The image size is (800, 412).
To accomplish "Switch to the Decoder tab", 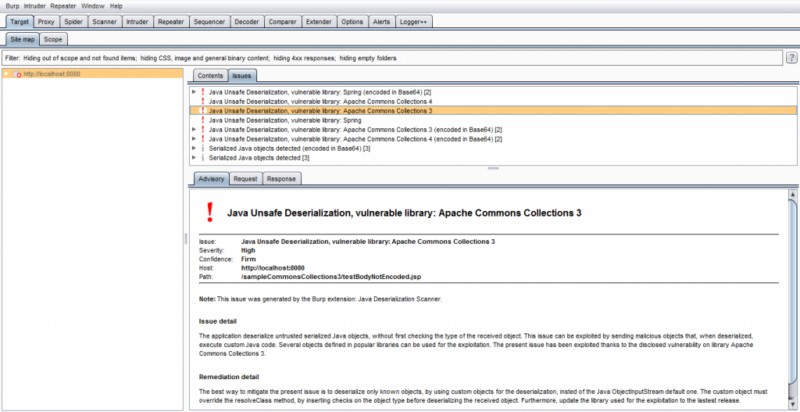I will [x=247, y=22].
